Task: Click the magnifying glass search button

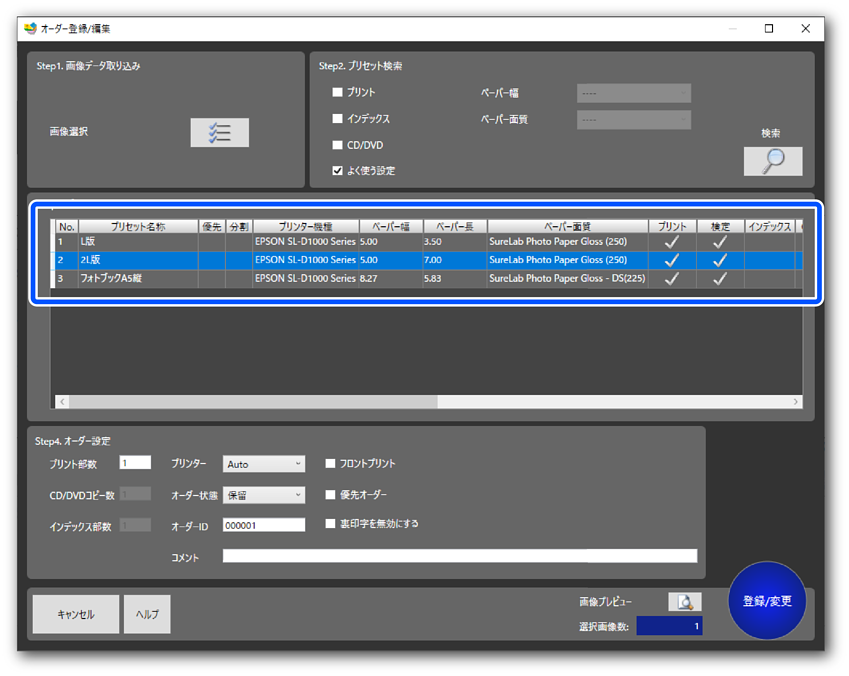Action: tap(772, 161)
